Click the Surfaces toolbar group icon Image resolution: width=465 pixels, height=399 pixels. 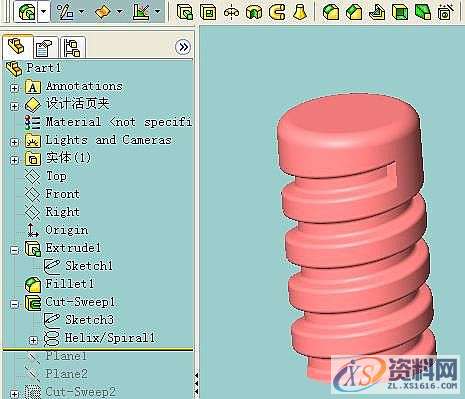coord(103,12)
